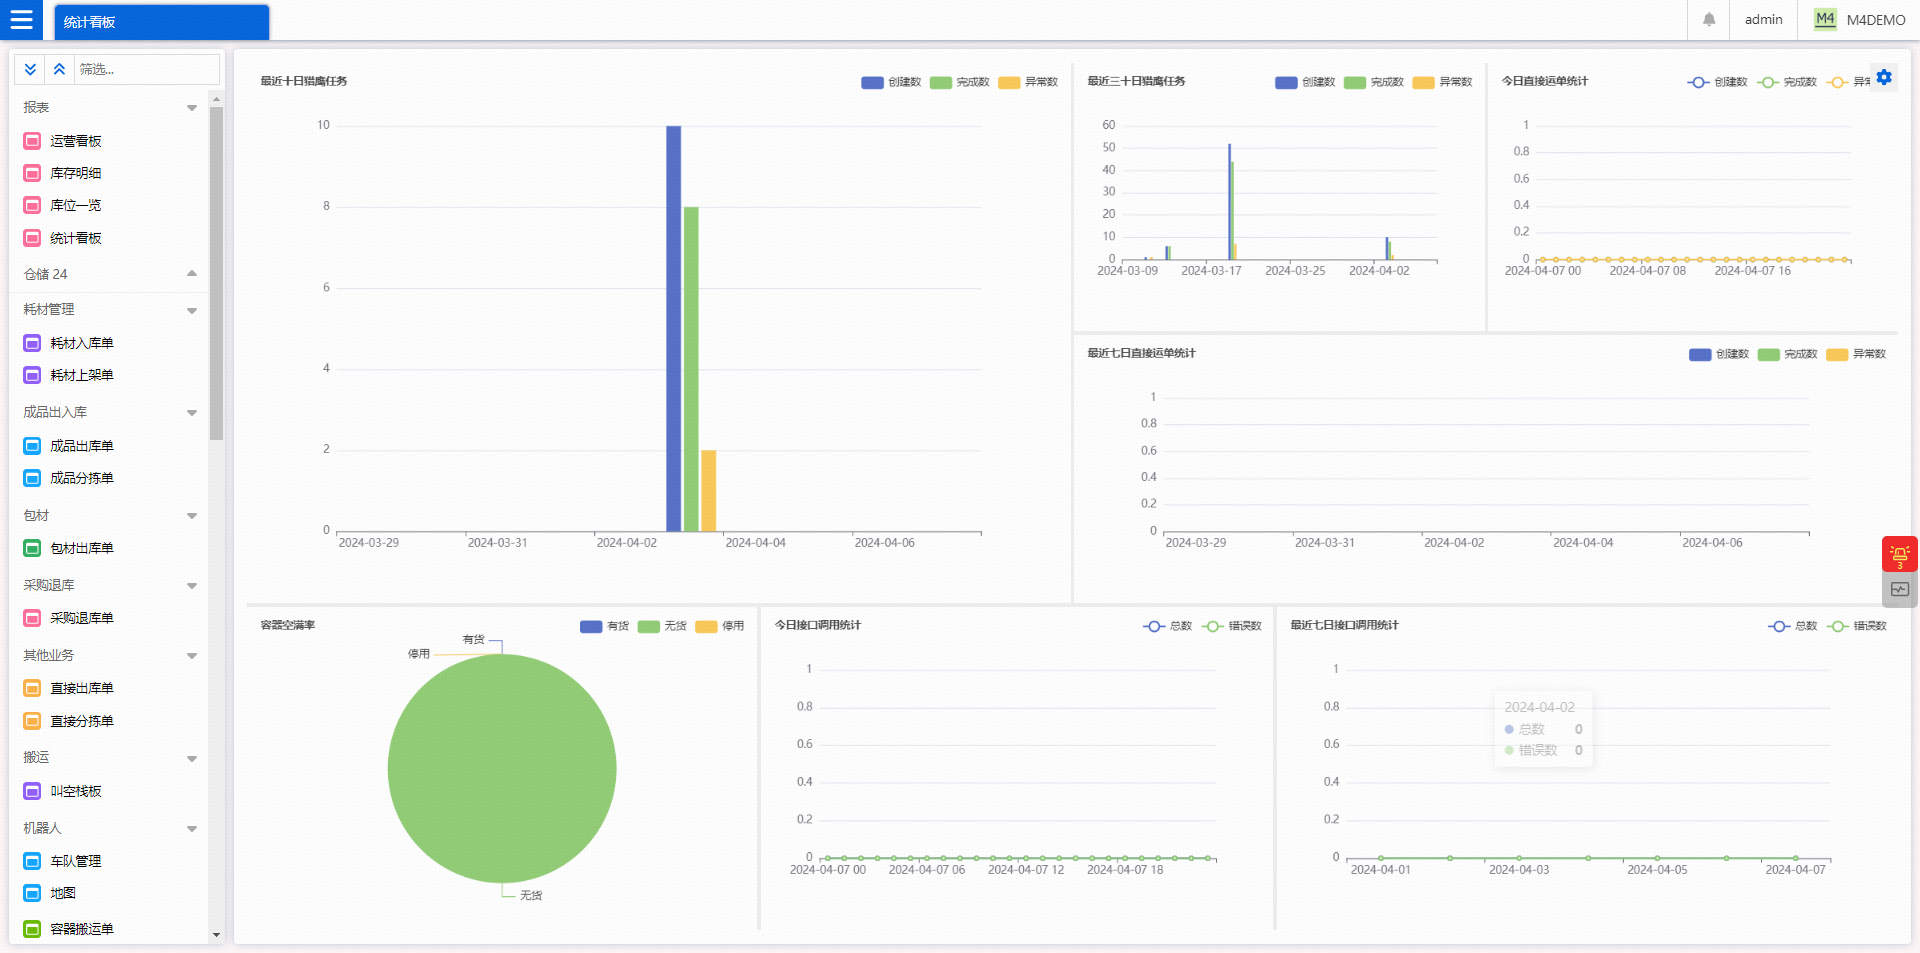Collapse the 仓储 24 section

192,274
